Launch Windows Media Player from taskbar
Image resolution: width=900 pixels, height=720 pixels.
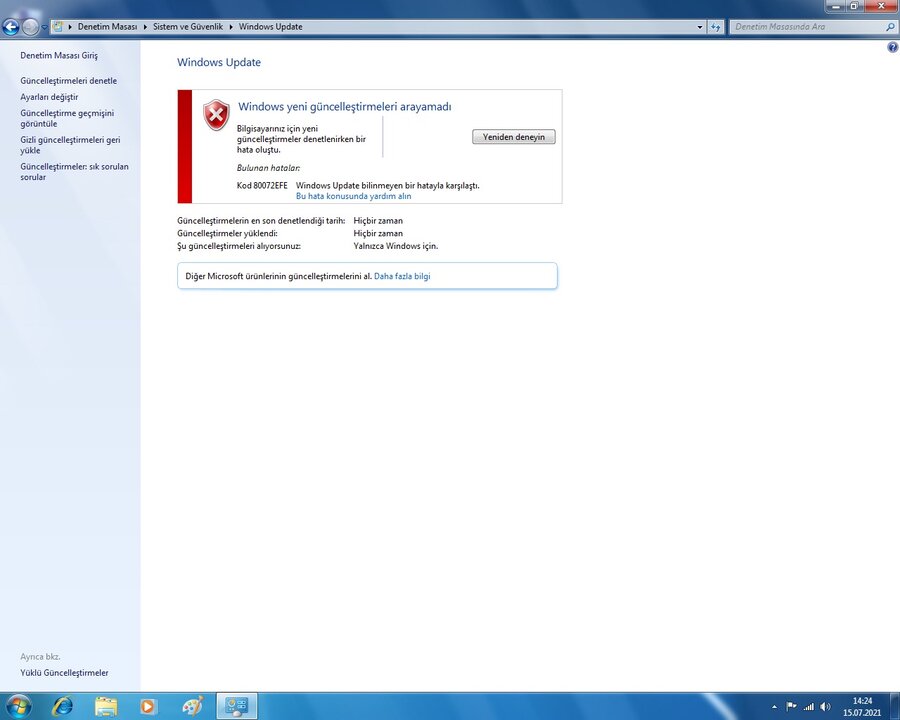(148, 706)
